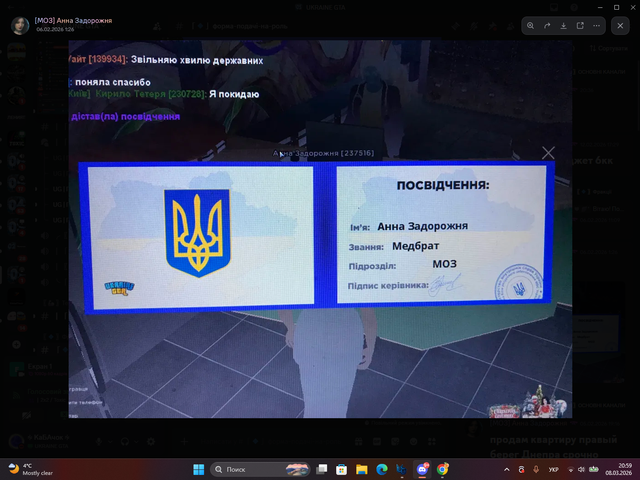Open volume control tray icon

pyautogui.click(x=581, y=470)
